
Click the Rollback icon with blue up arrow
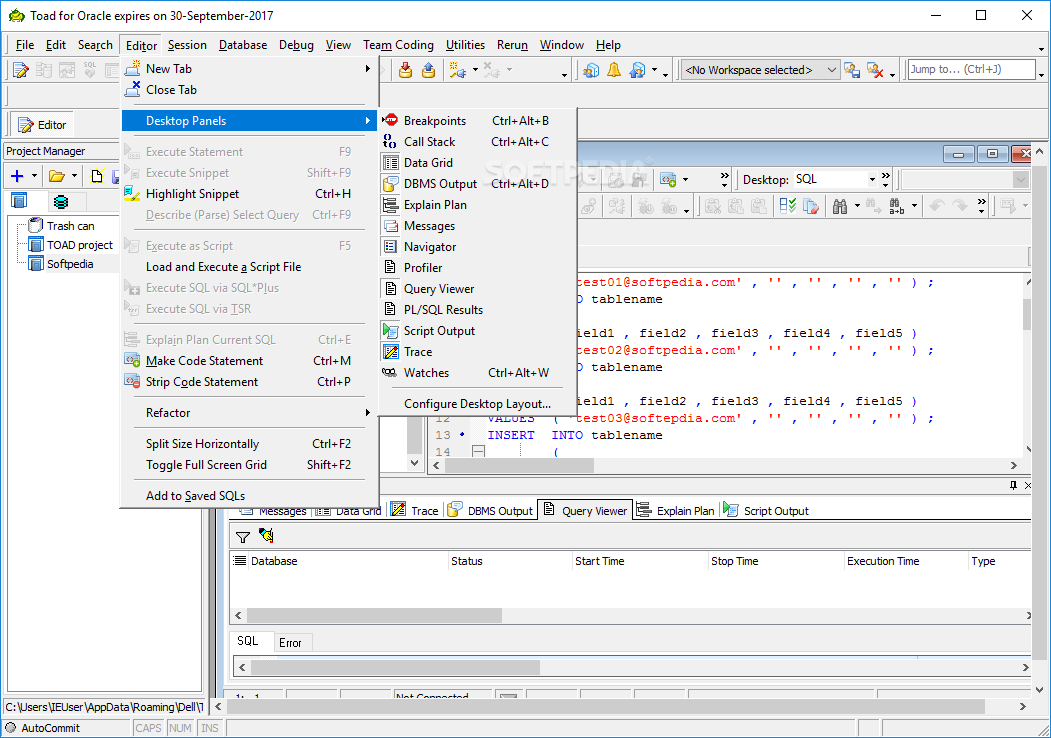[428, 70]
